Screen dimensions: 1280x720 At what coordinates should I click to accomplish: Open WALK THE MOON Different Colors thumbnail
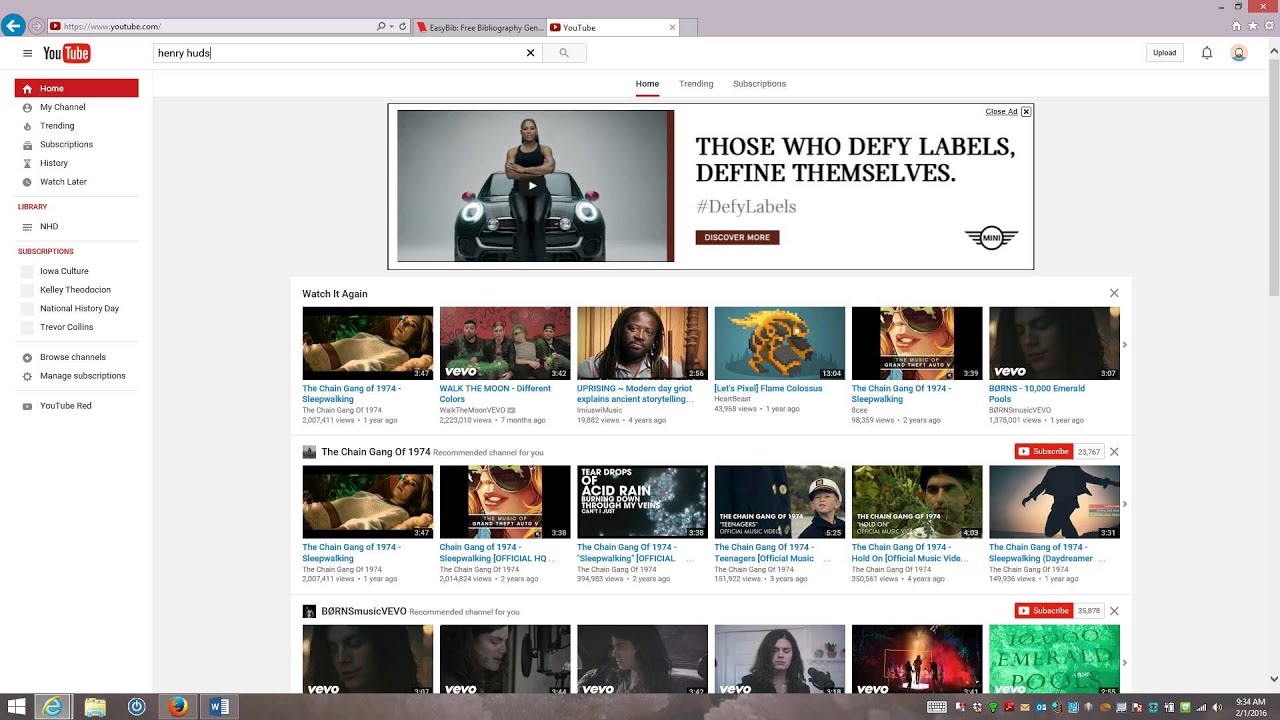pos(505,343)
